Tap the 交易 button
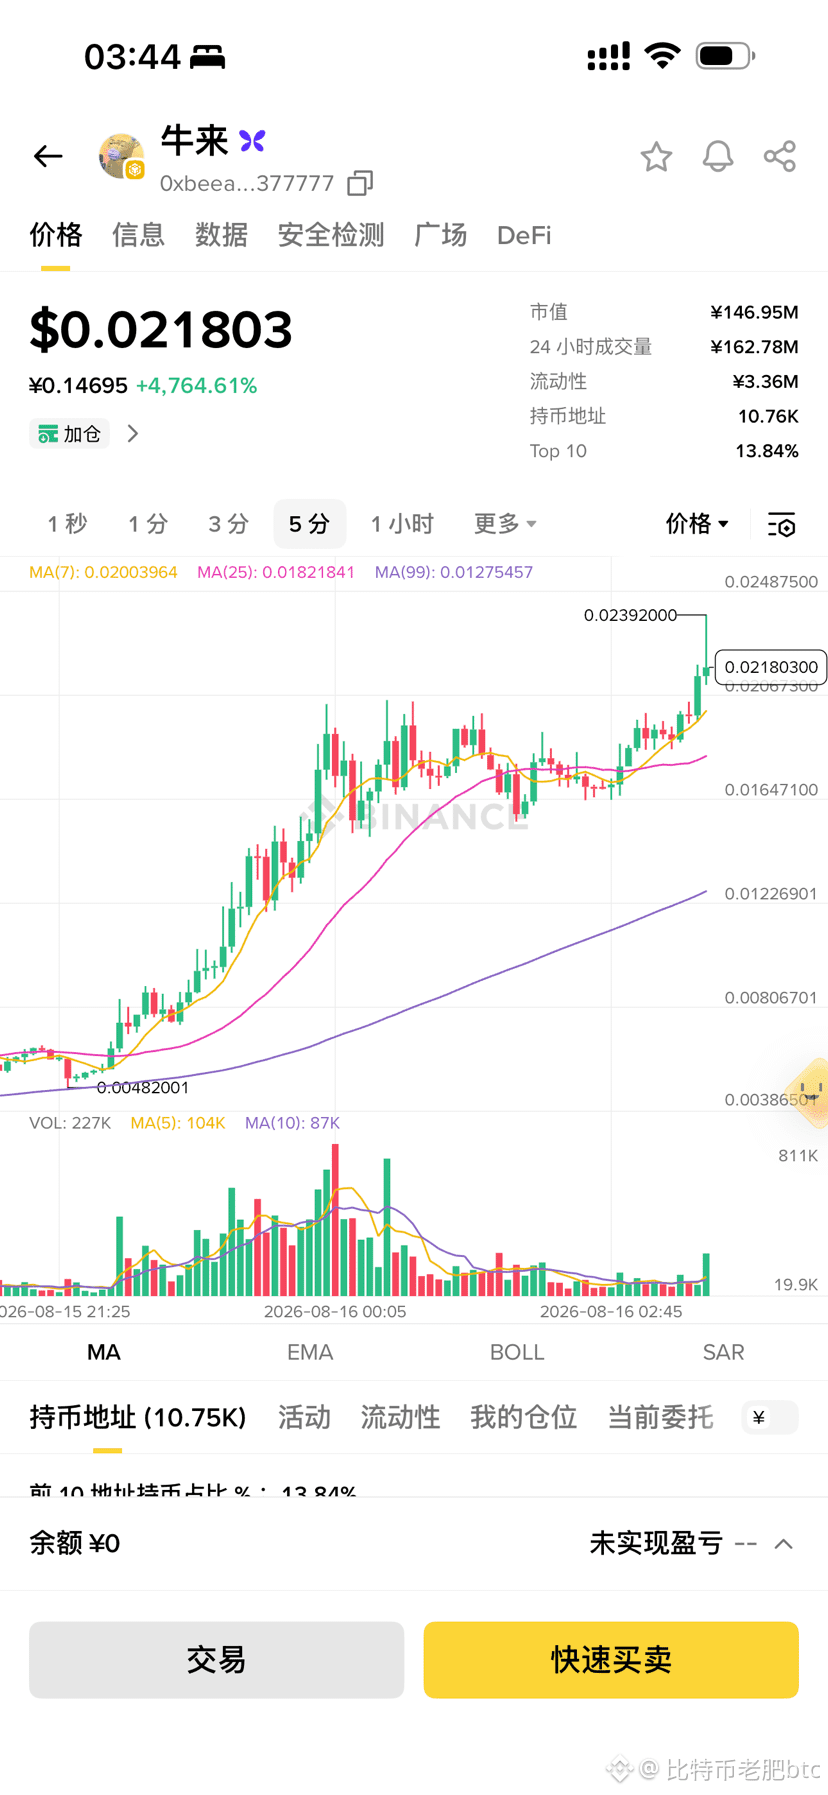Screen dimensions: 828x1795 [x=216, y=1659]
